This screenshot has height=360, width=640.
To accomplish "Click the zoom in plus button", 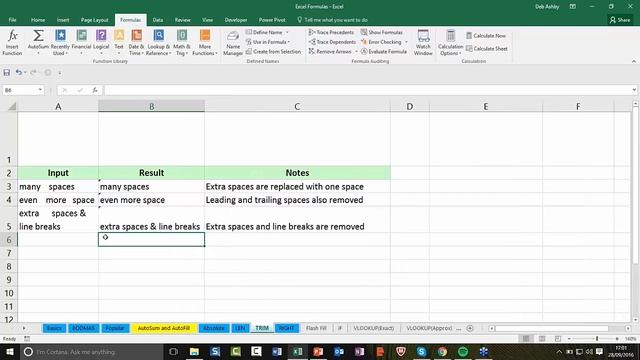I will pyautogui.click(x=617, y=339).
